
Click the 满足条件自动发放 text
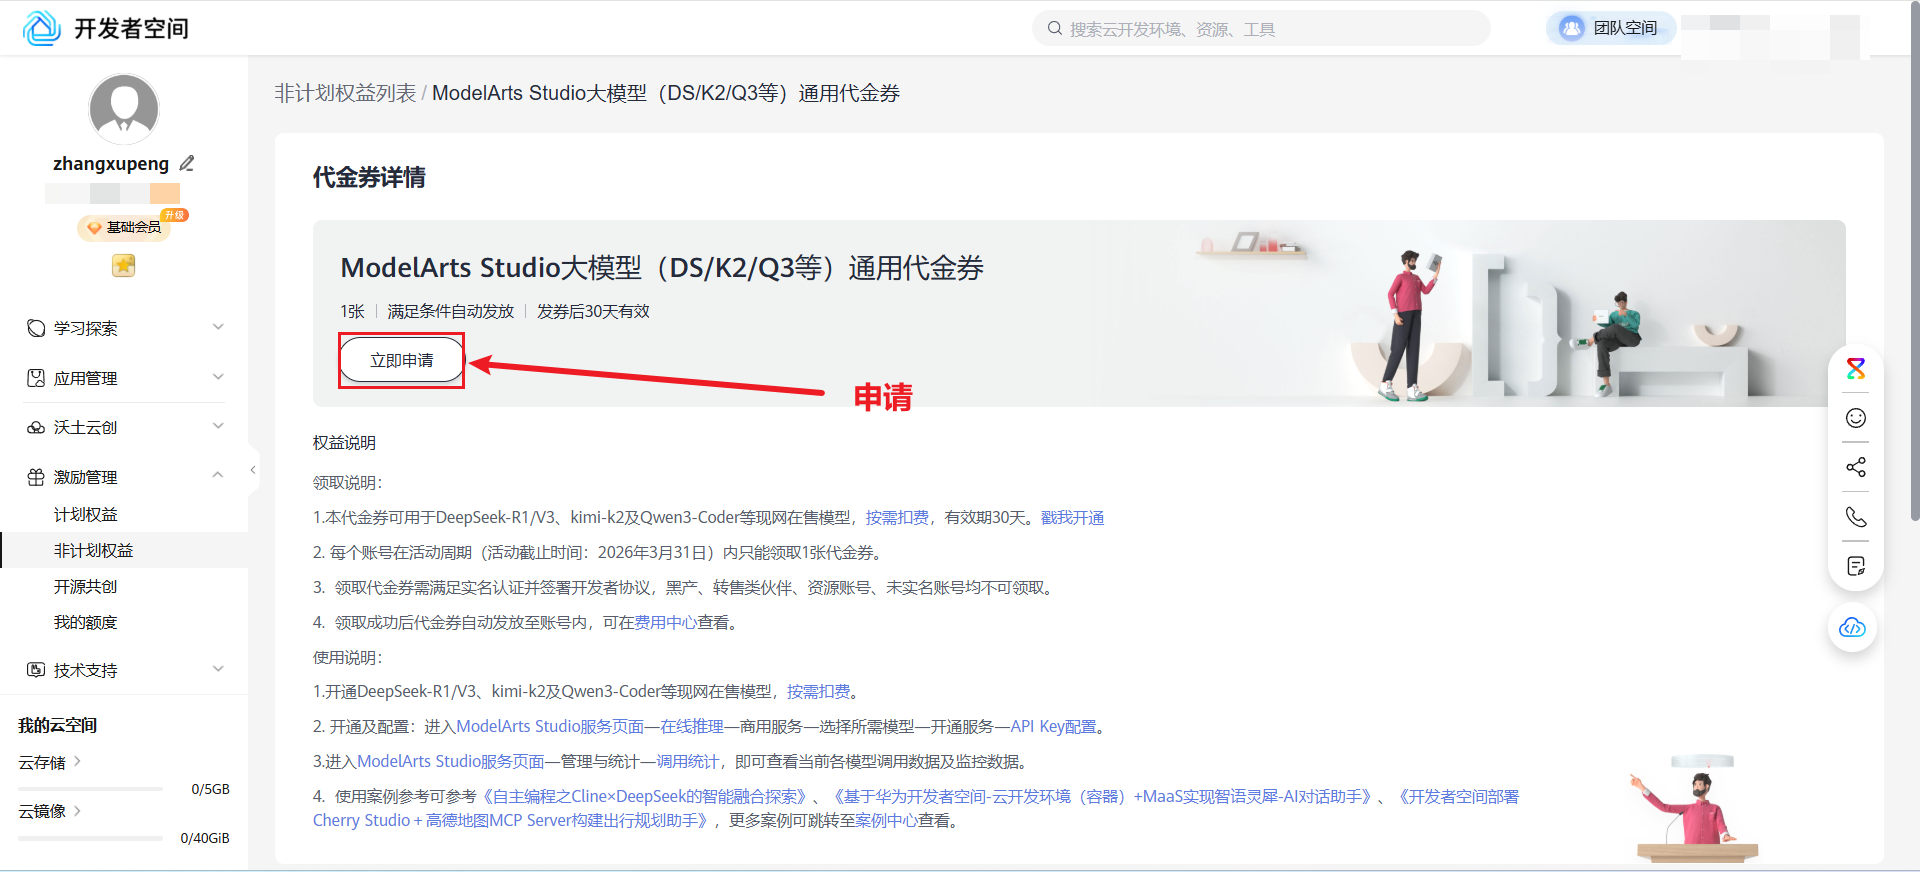point(451,311)
